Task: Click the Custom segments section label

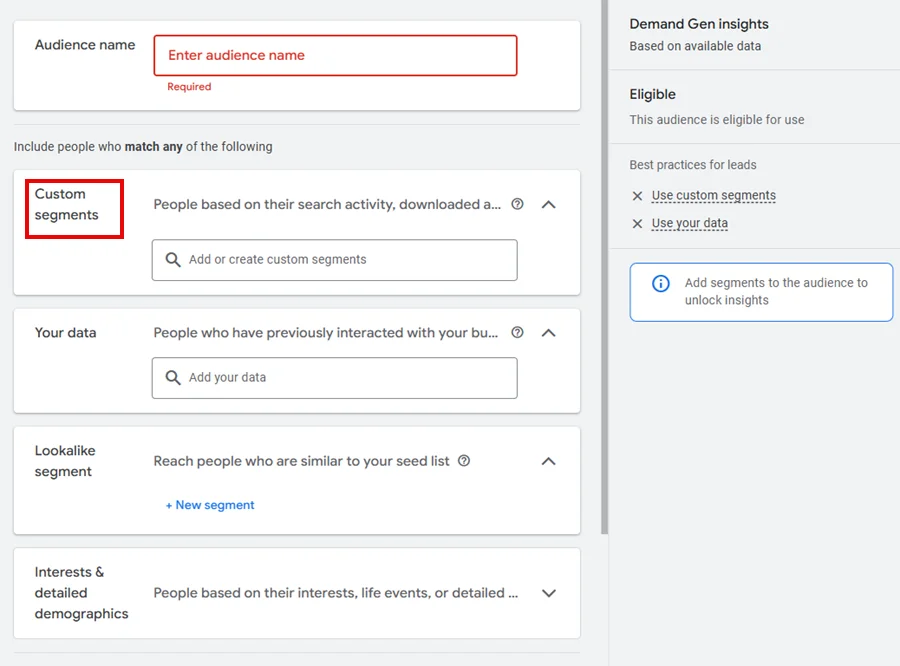Action: pyautogui.click(x=67, y=204)
